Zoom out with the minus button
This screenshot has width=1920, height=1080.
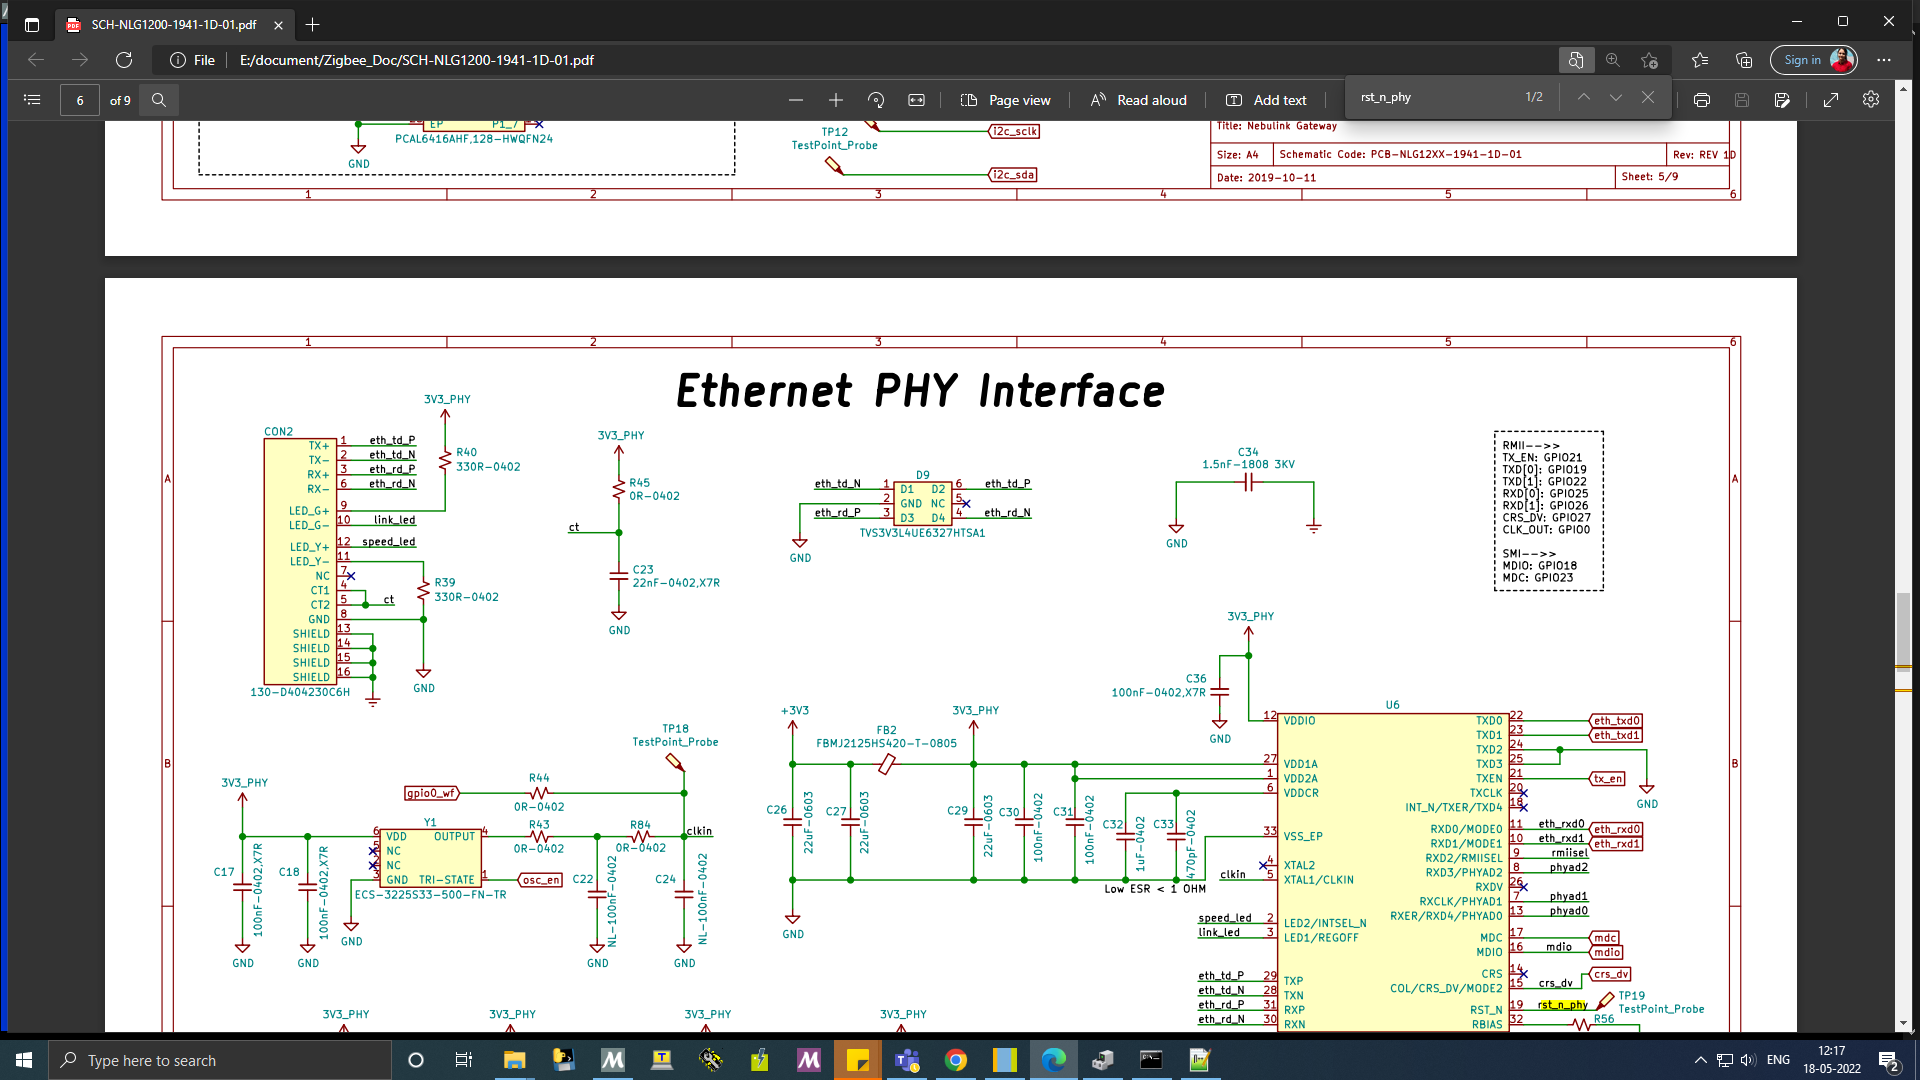click(796, 100)
